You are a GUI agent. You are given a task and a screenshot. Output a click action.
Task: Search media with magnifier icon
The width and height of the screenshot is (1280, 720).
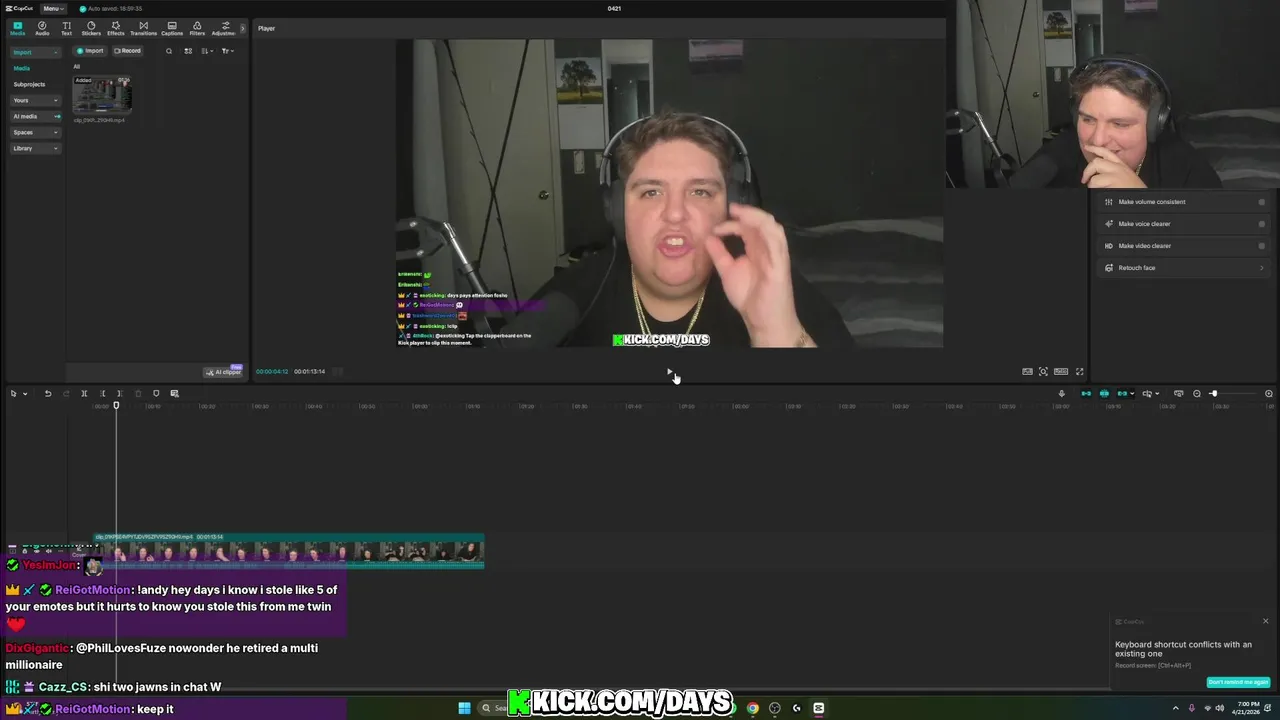(169, 51)
